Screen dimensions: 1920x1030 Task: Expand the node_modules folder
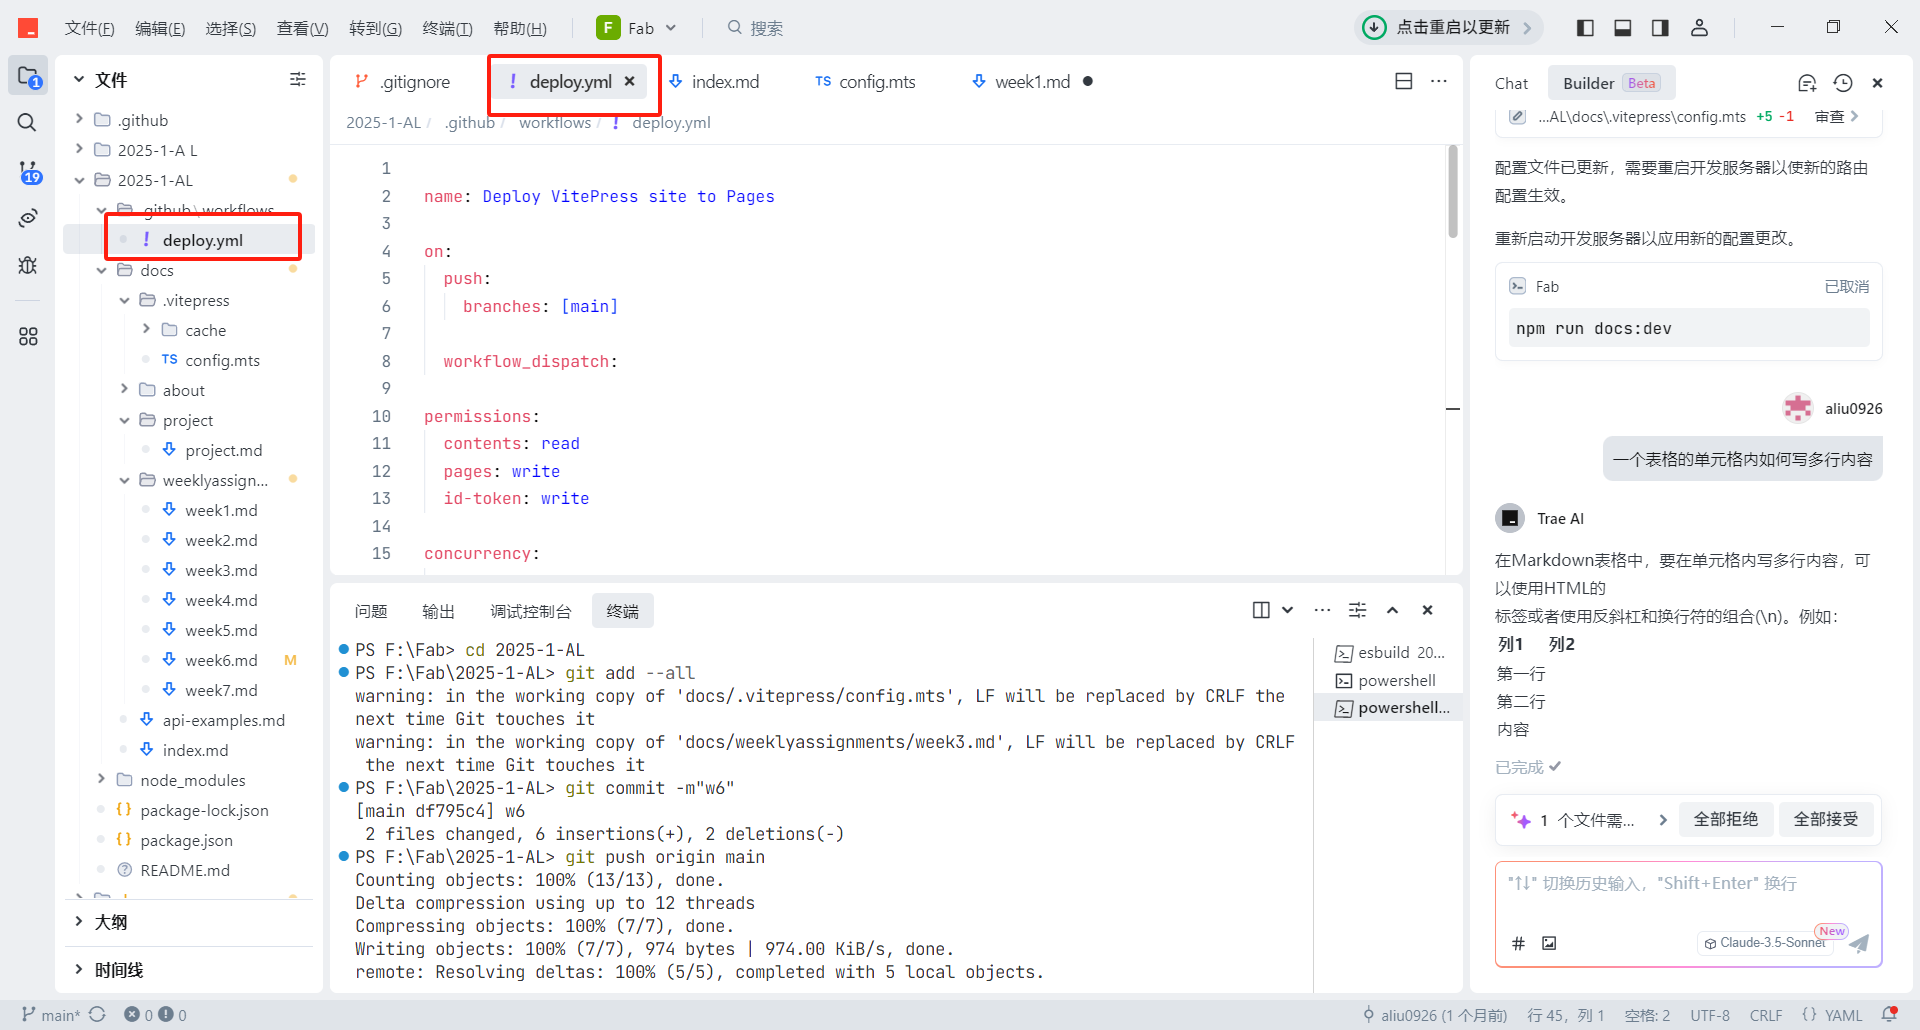pyautogui.click(x=192, y=780)
